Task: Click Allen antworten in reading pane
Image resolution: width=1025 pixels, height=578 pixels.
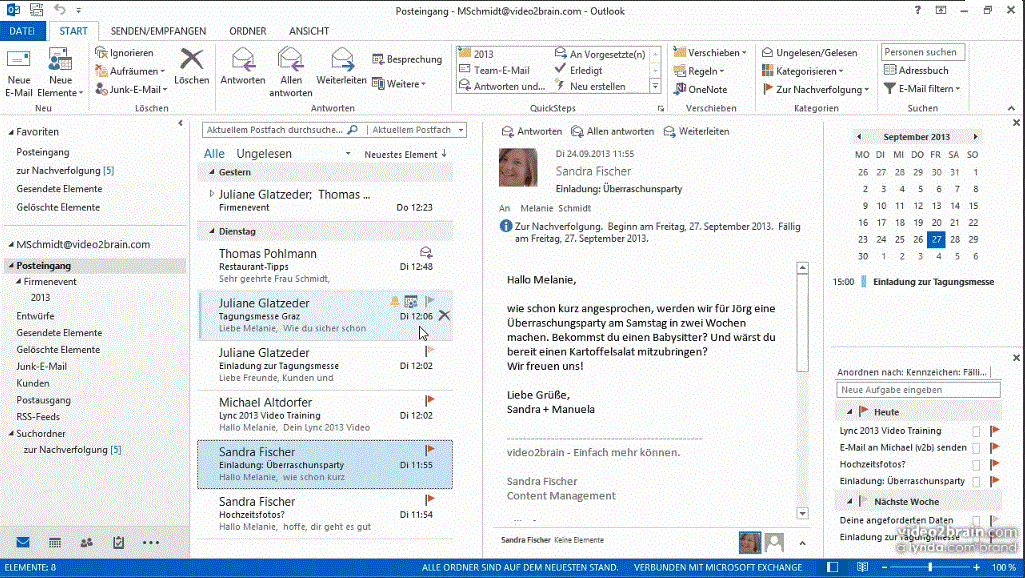Action: point(612,131)
